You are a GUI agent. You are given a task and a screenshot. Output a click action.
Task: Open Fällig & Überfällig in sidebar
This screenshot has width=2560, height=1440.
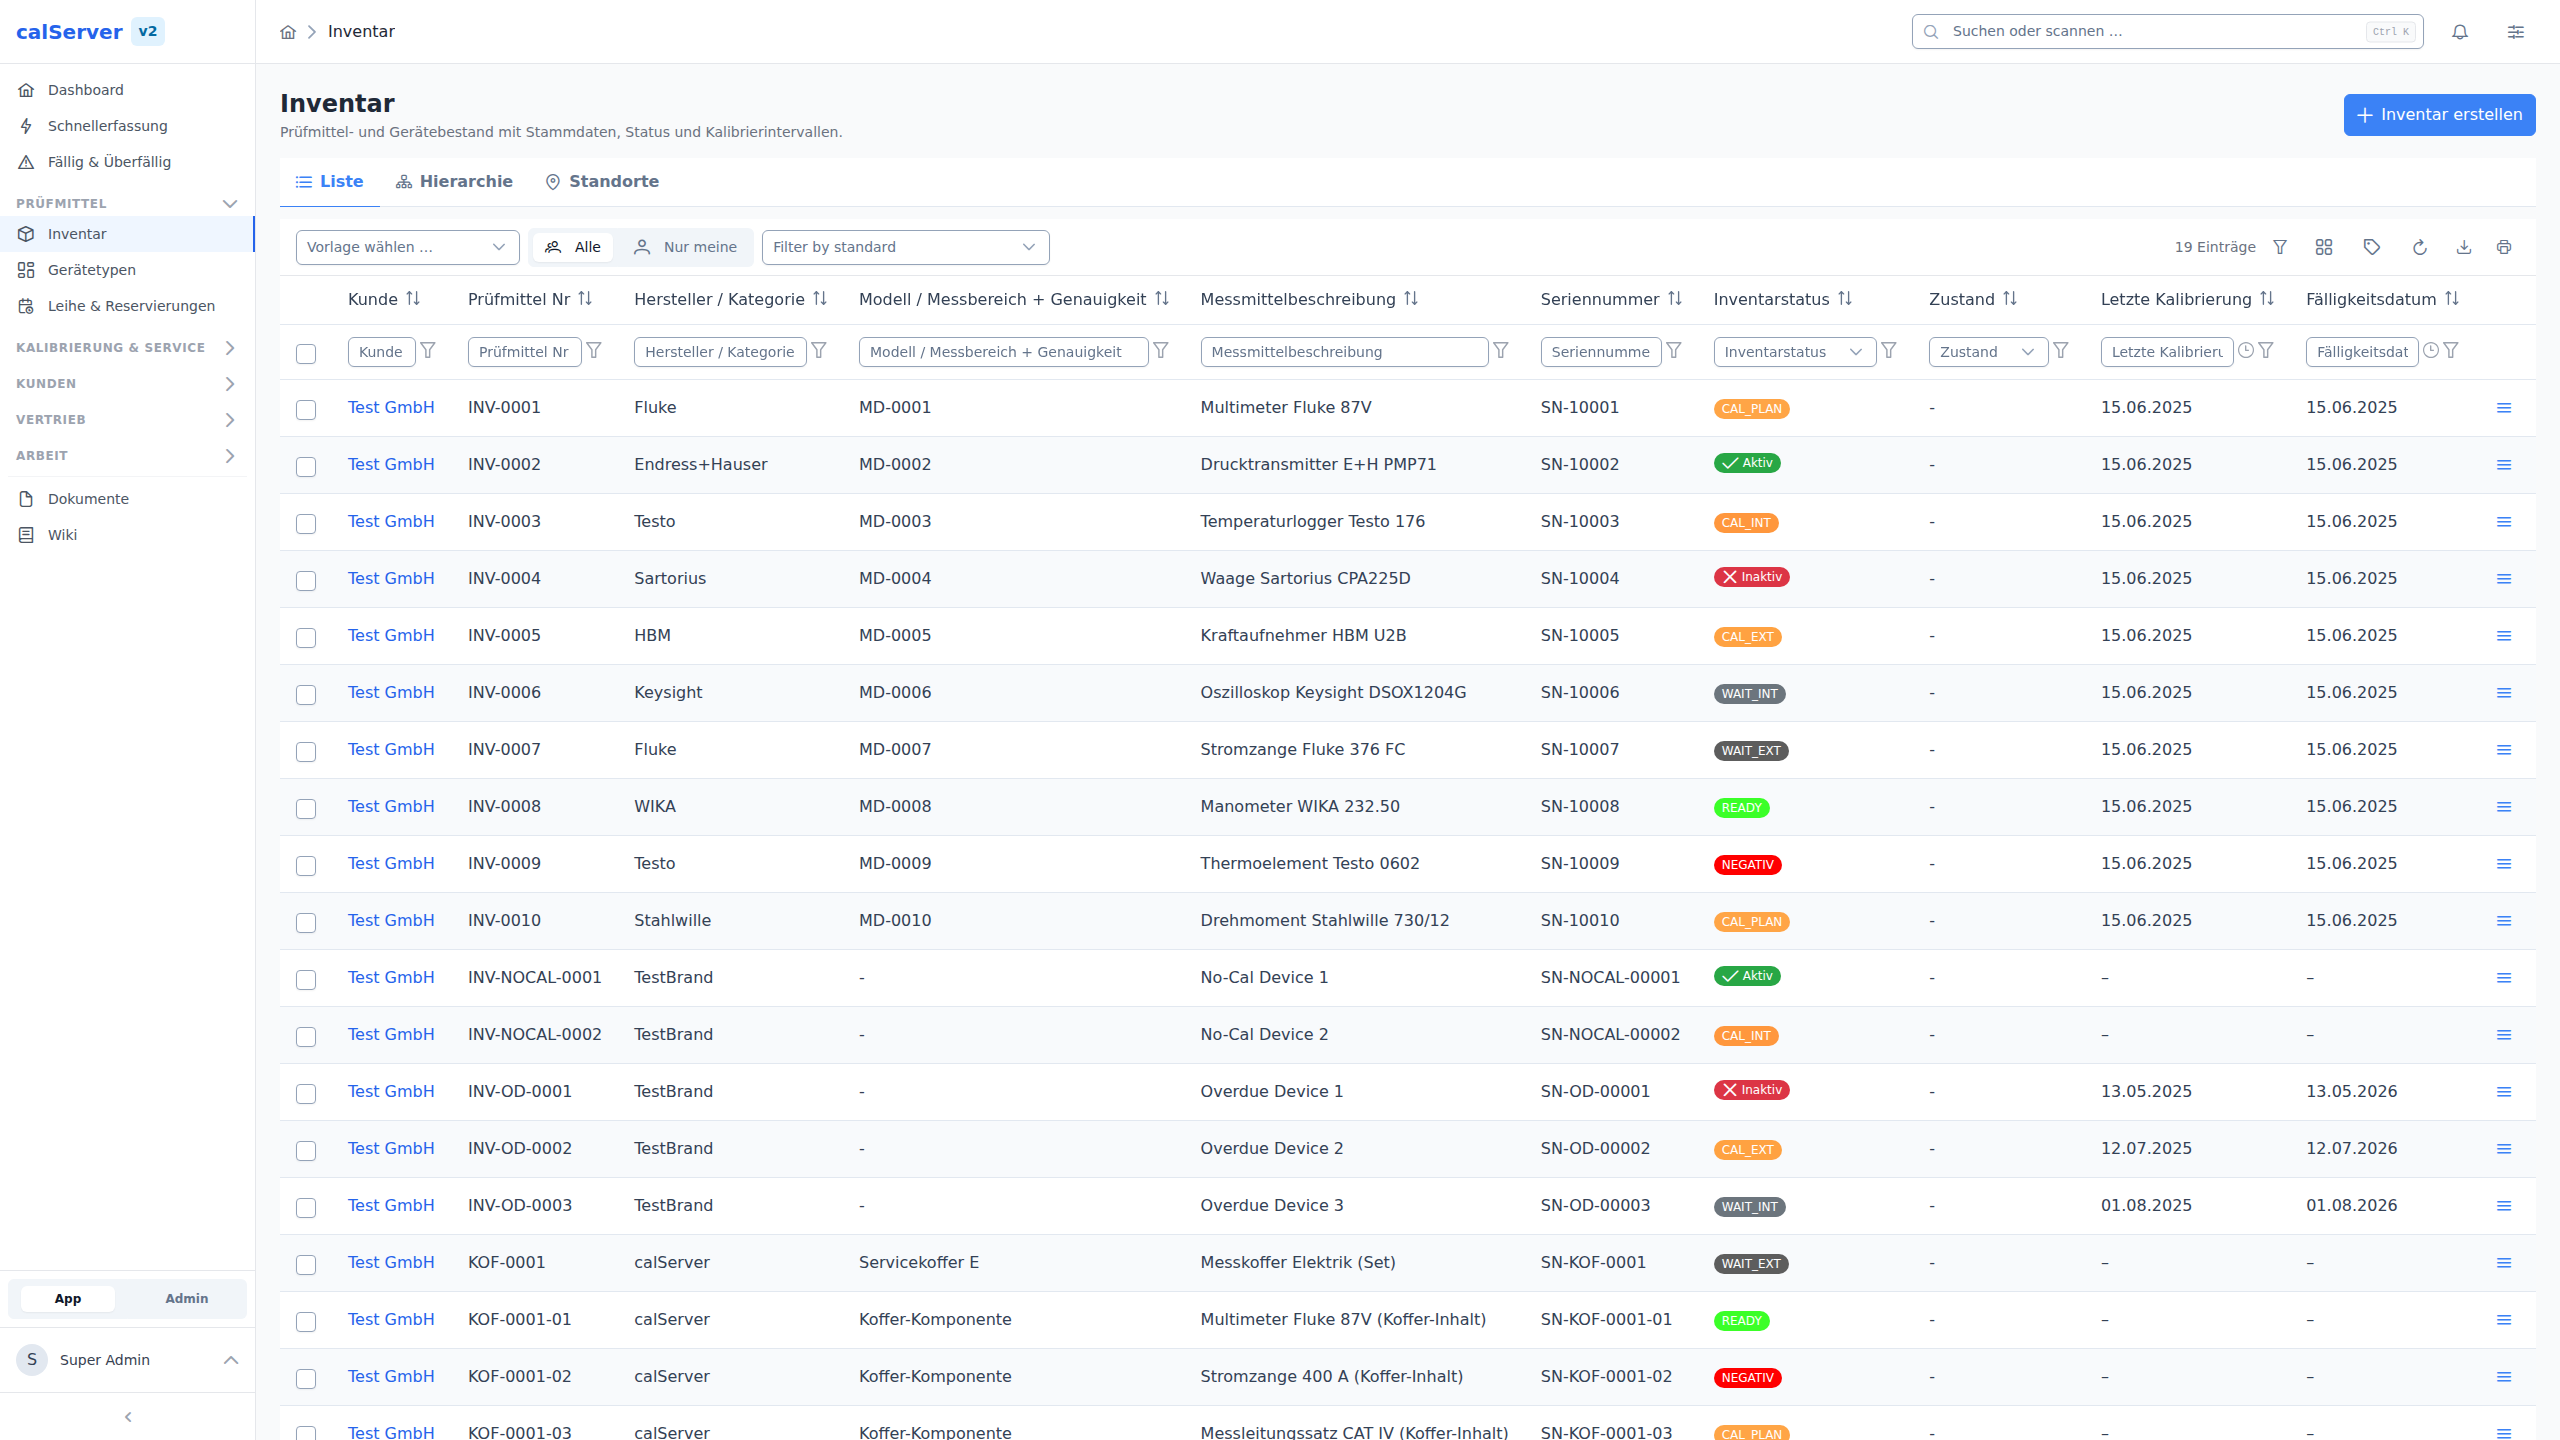pos(127,162)
